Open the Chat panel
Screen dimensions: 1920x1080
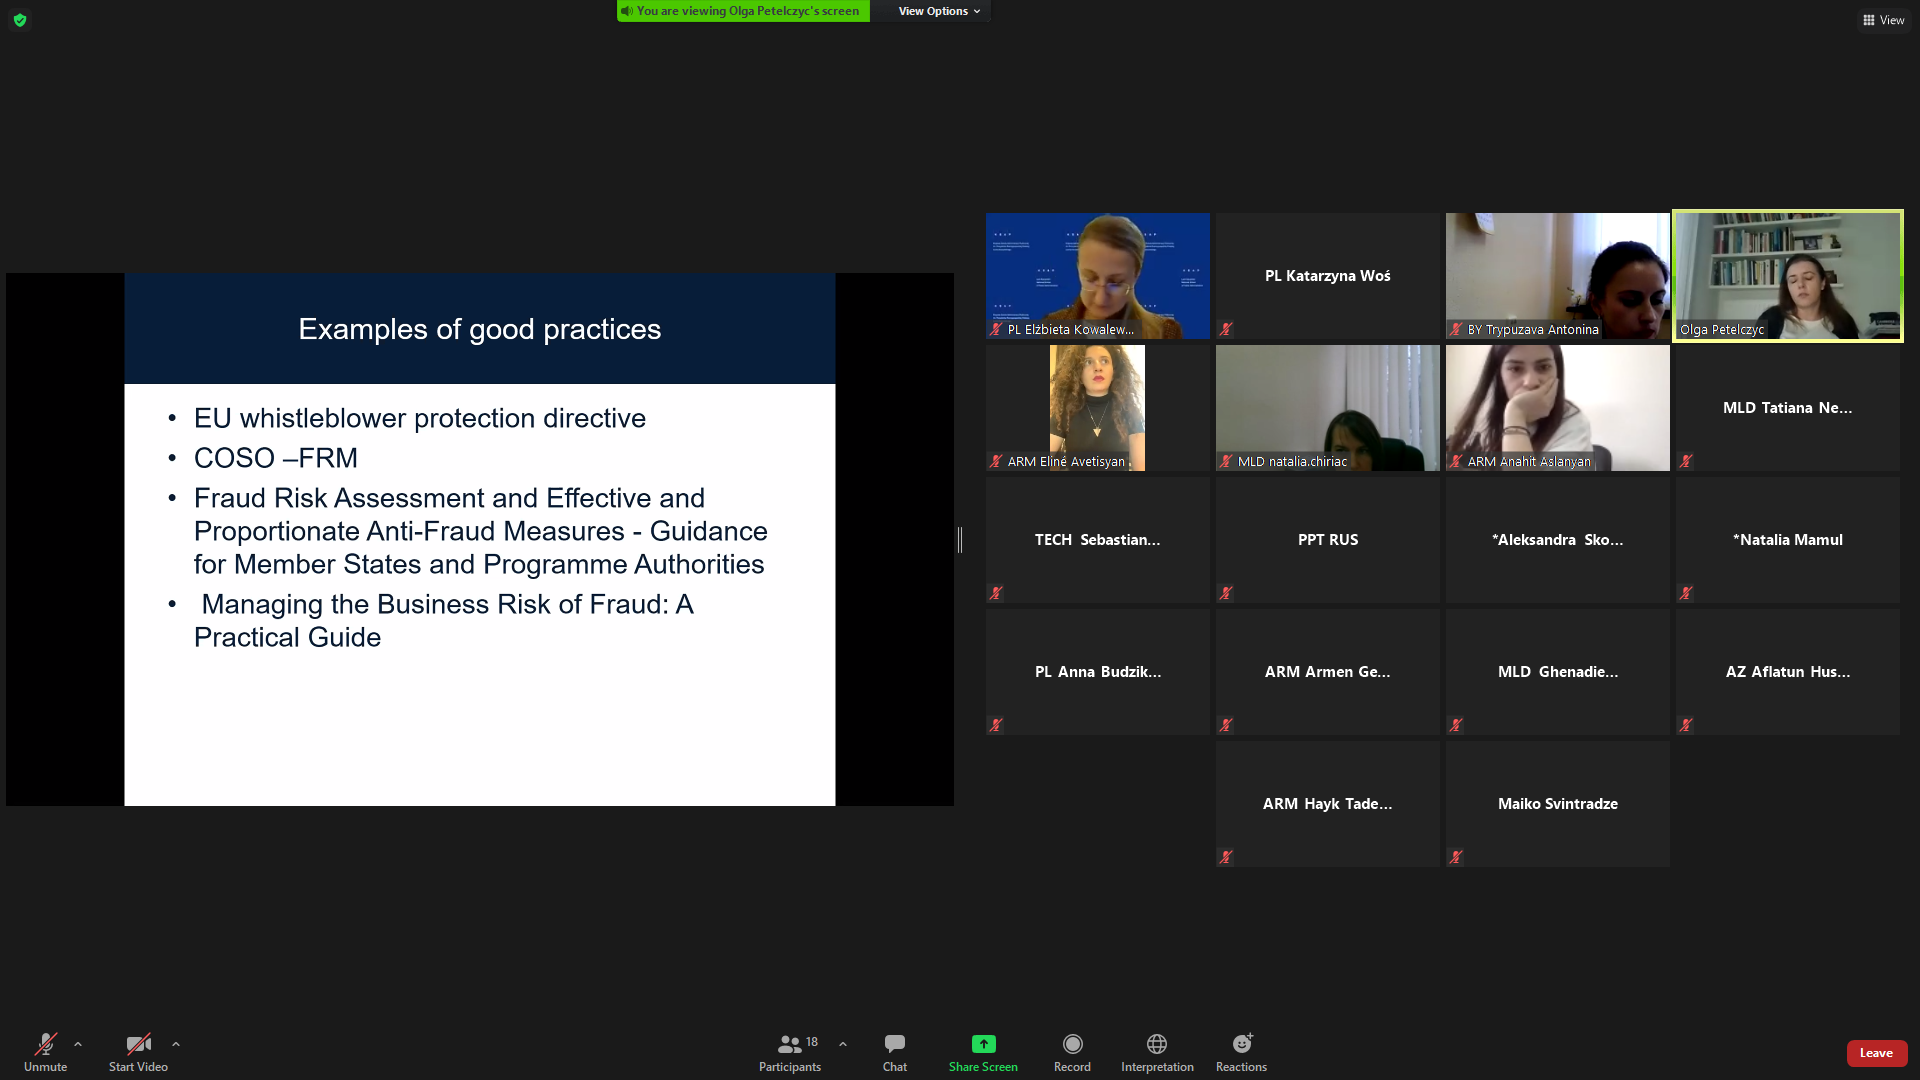pyautogui.click(x=894, y=1052)
